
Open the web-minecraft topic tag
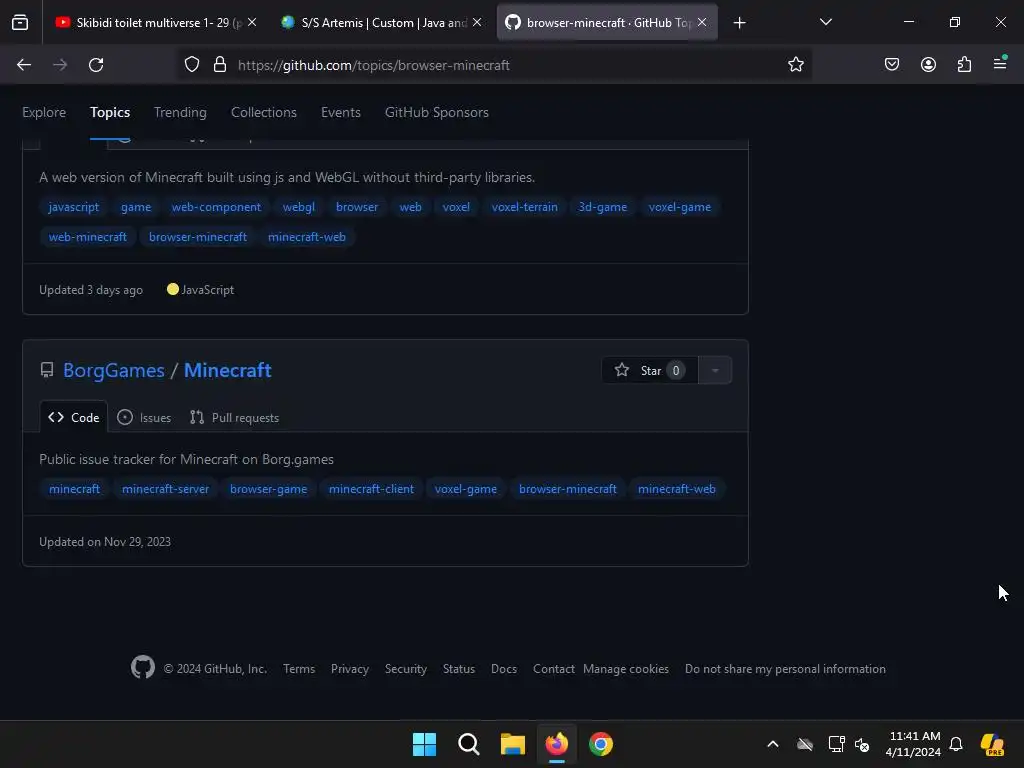click(88, 237)
